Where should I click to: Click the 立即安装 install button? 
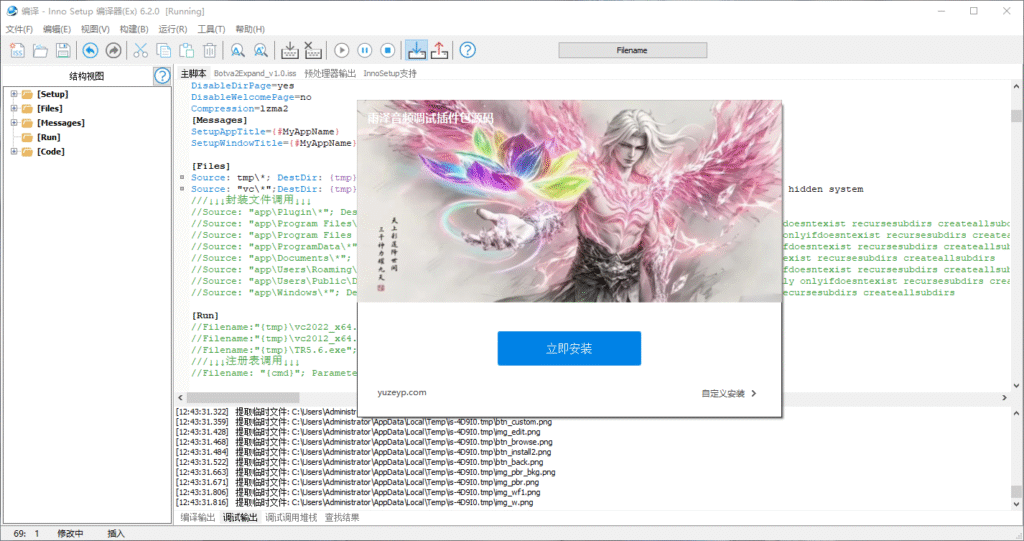(569, 348)
